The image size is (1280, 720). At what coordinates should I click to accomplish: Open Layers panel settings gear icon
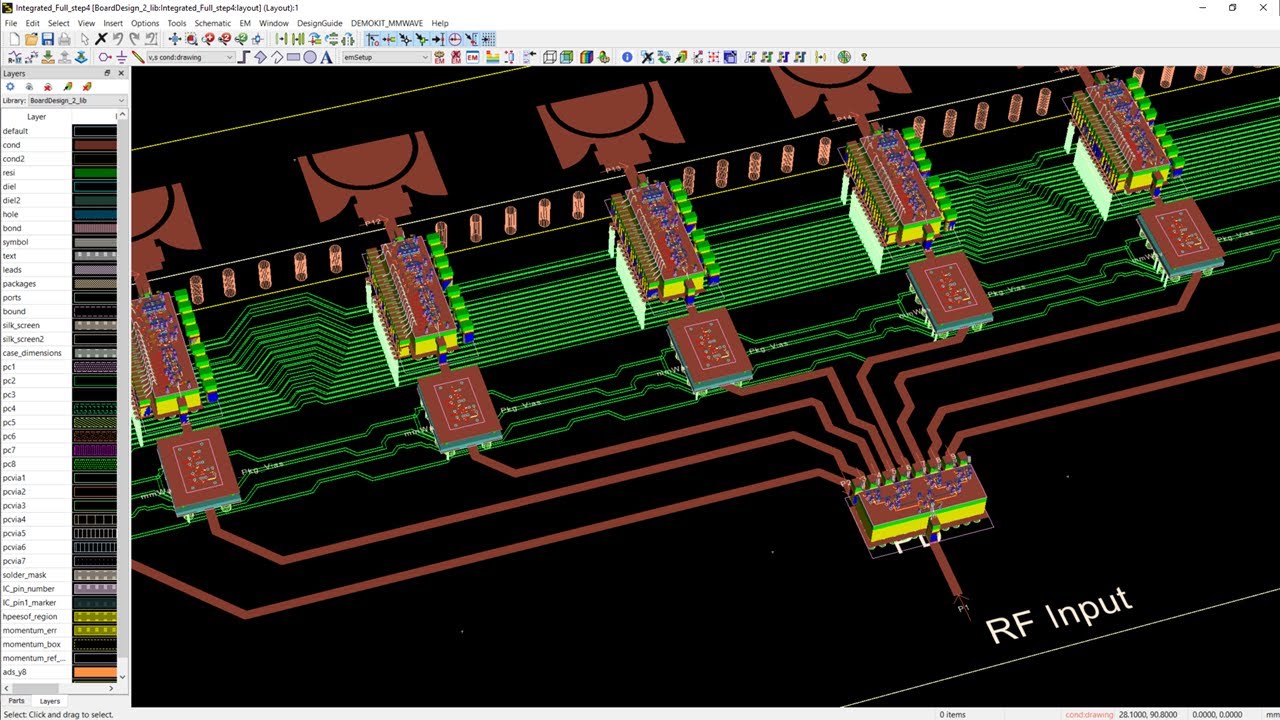click(x=10, y=87)
